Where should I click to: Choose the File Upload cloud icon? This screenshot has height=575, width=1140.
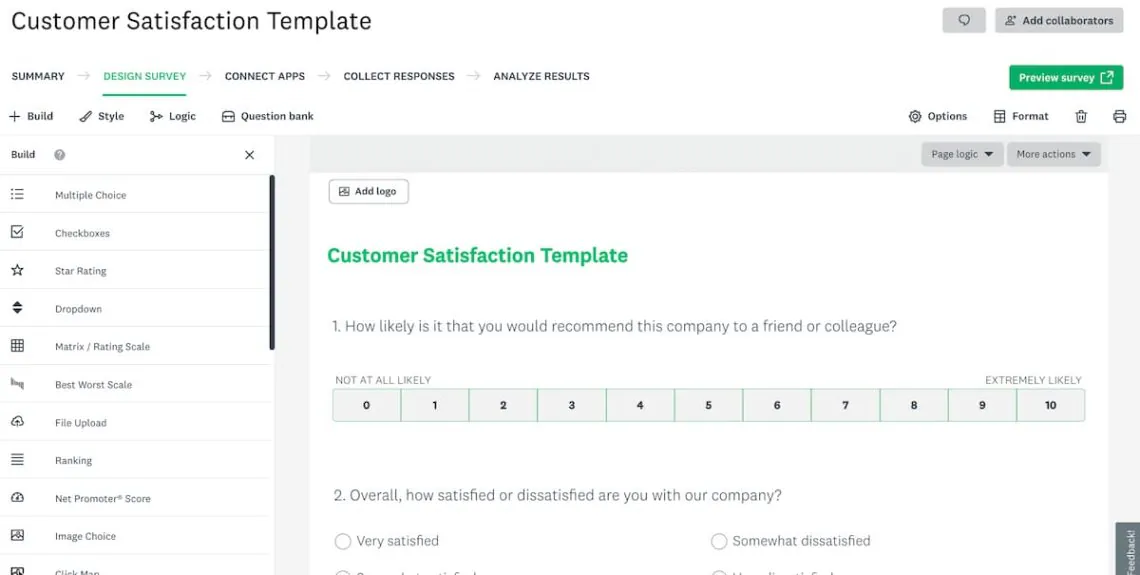(x=17, y=422)
